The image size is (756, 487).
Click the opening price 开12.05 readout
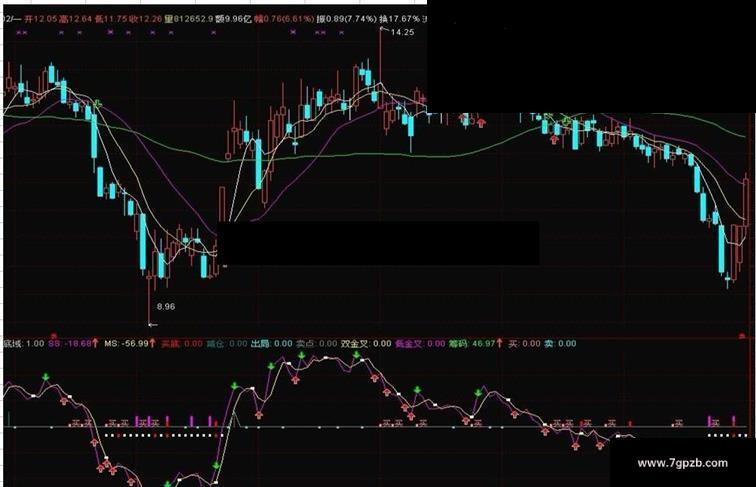(x=41, y=19)
